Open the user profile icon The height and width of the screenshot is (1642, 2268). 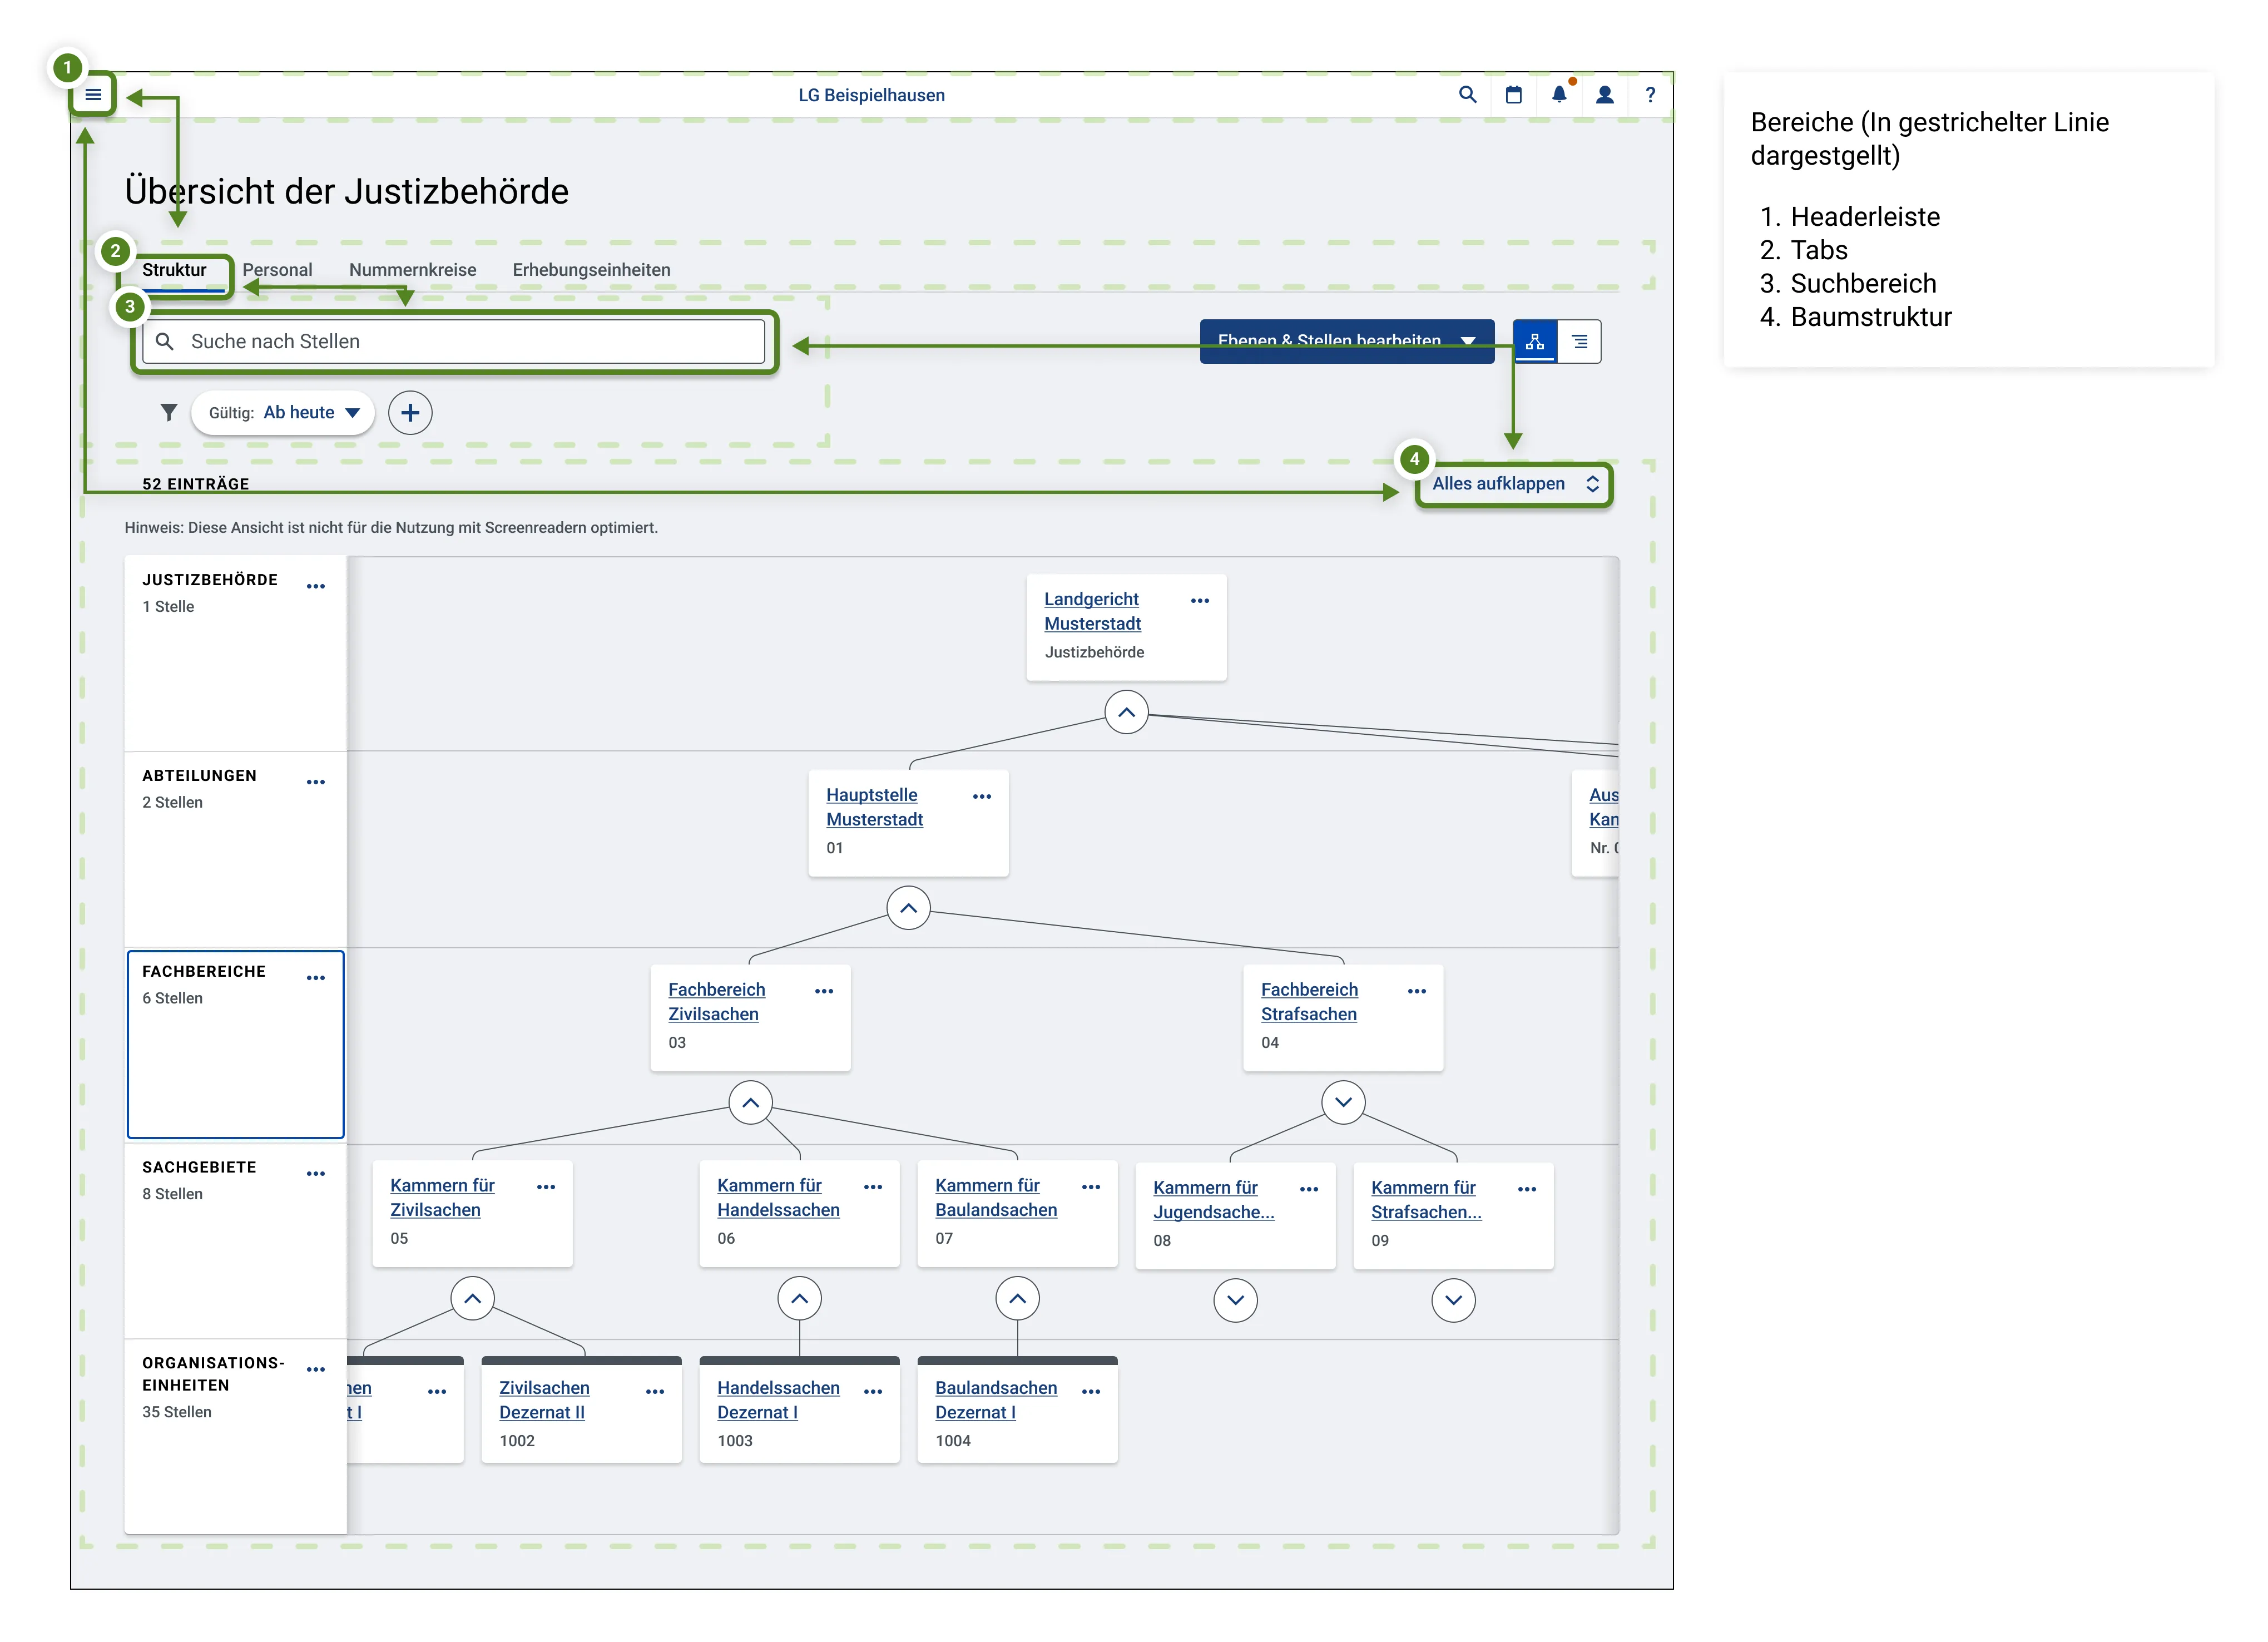(x=1605, y=95)
